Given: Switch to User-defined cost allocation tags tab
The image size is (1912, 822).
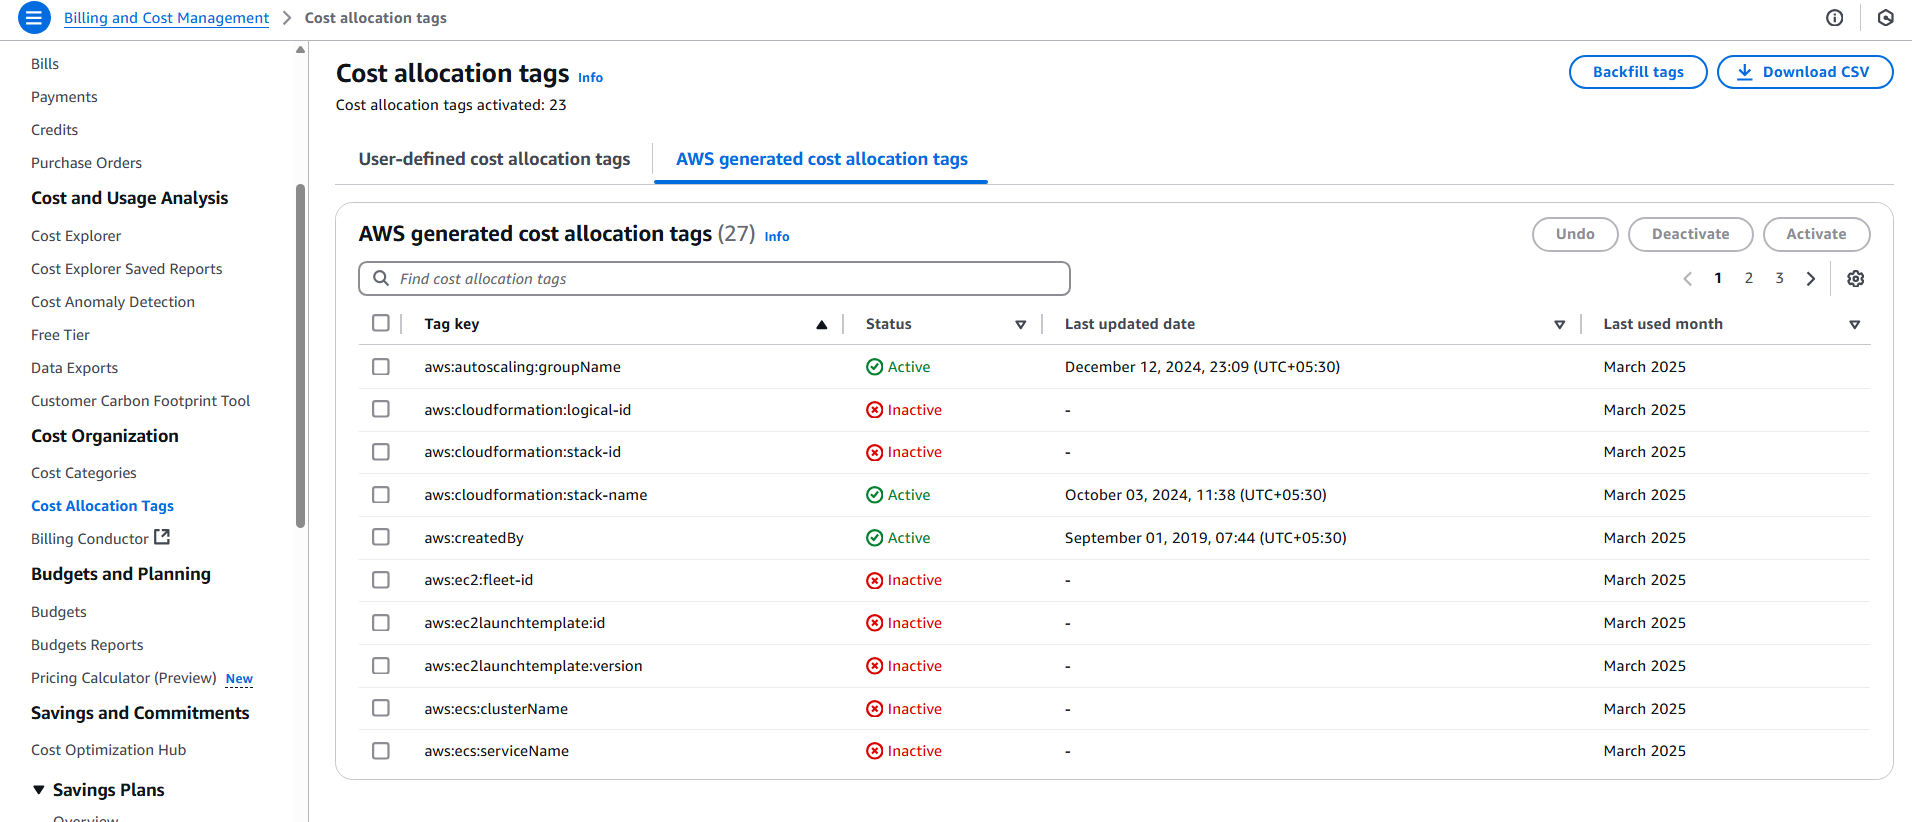Looking at the screenshot, I should 494,159.
